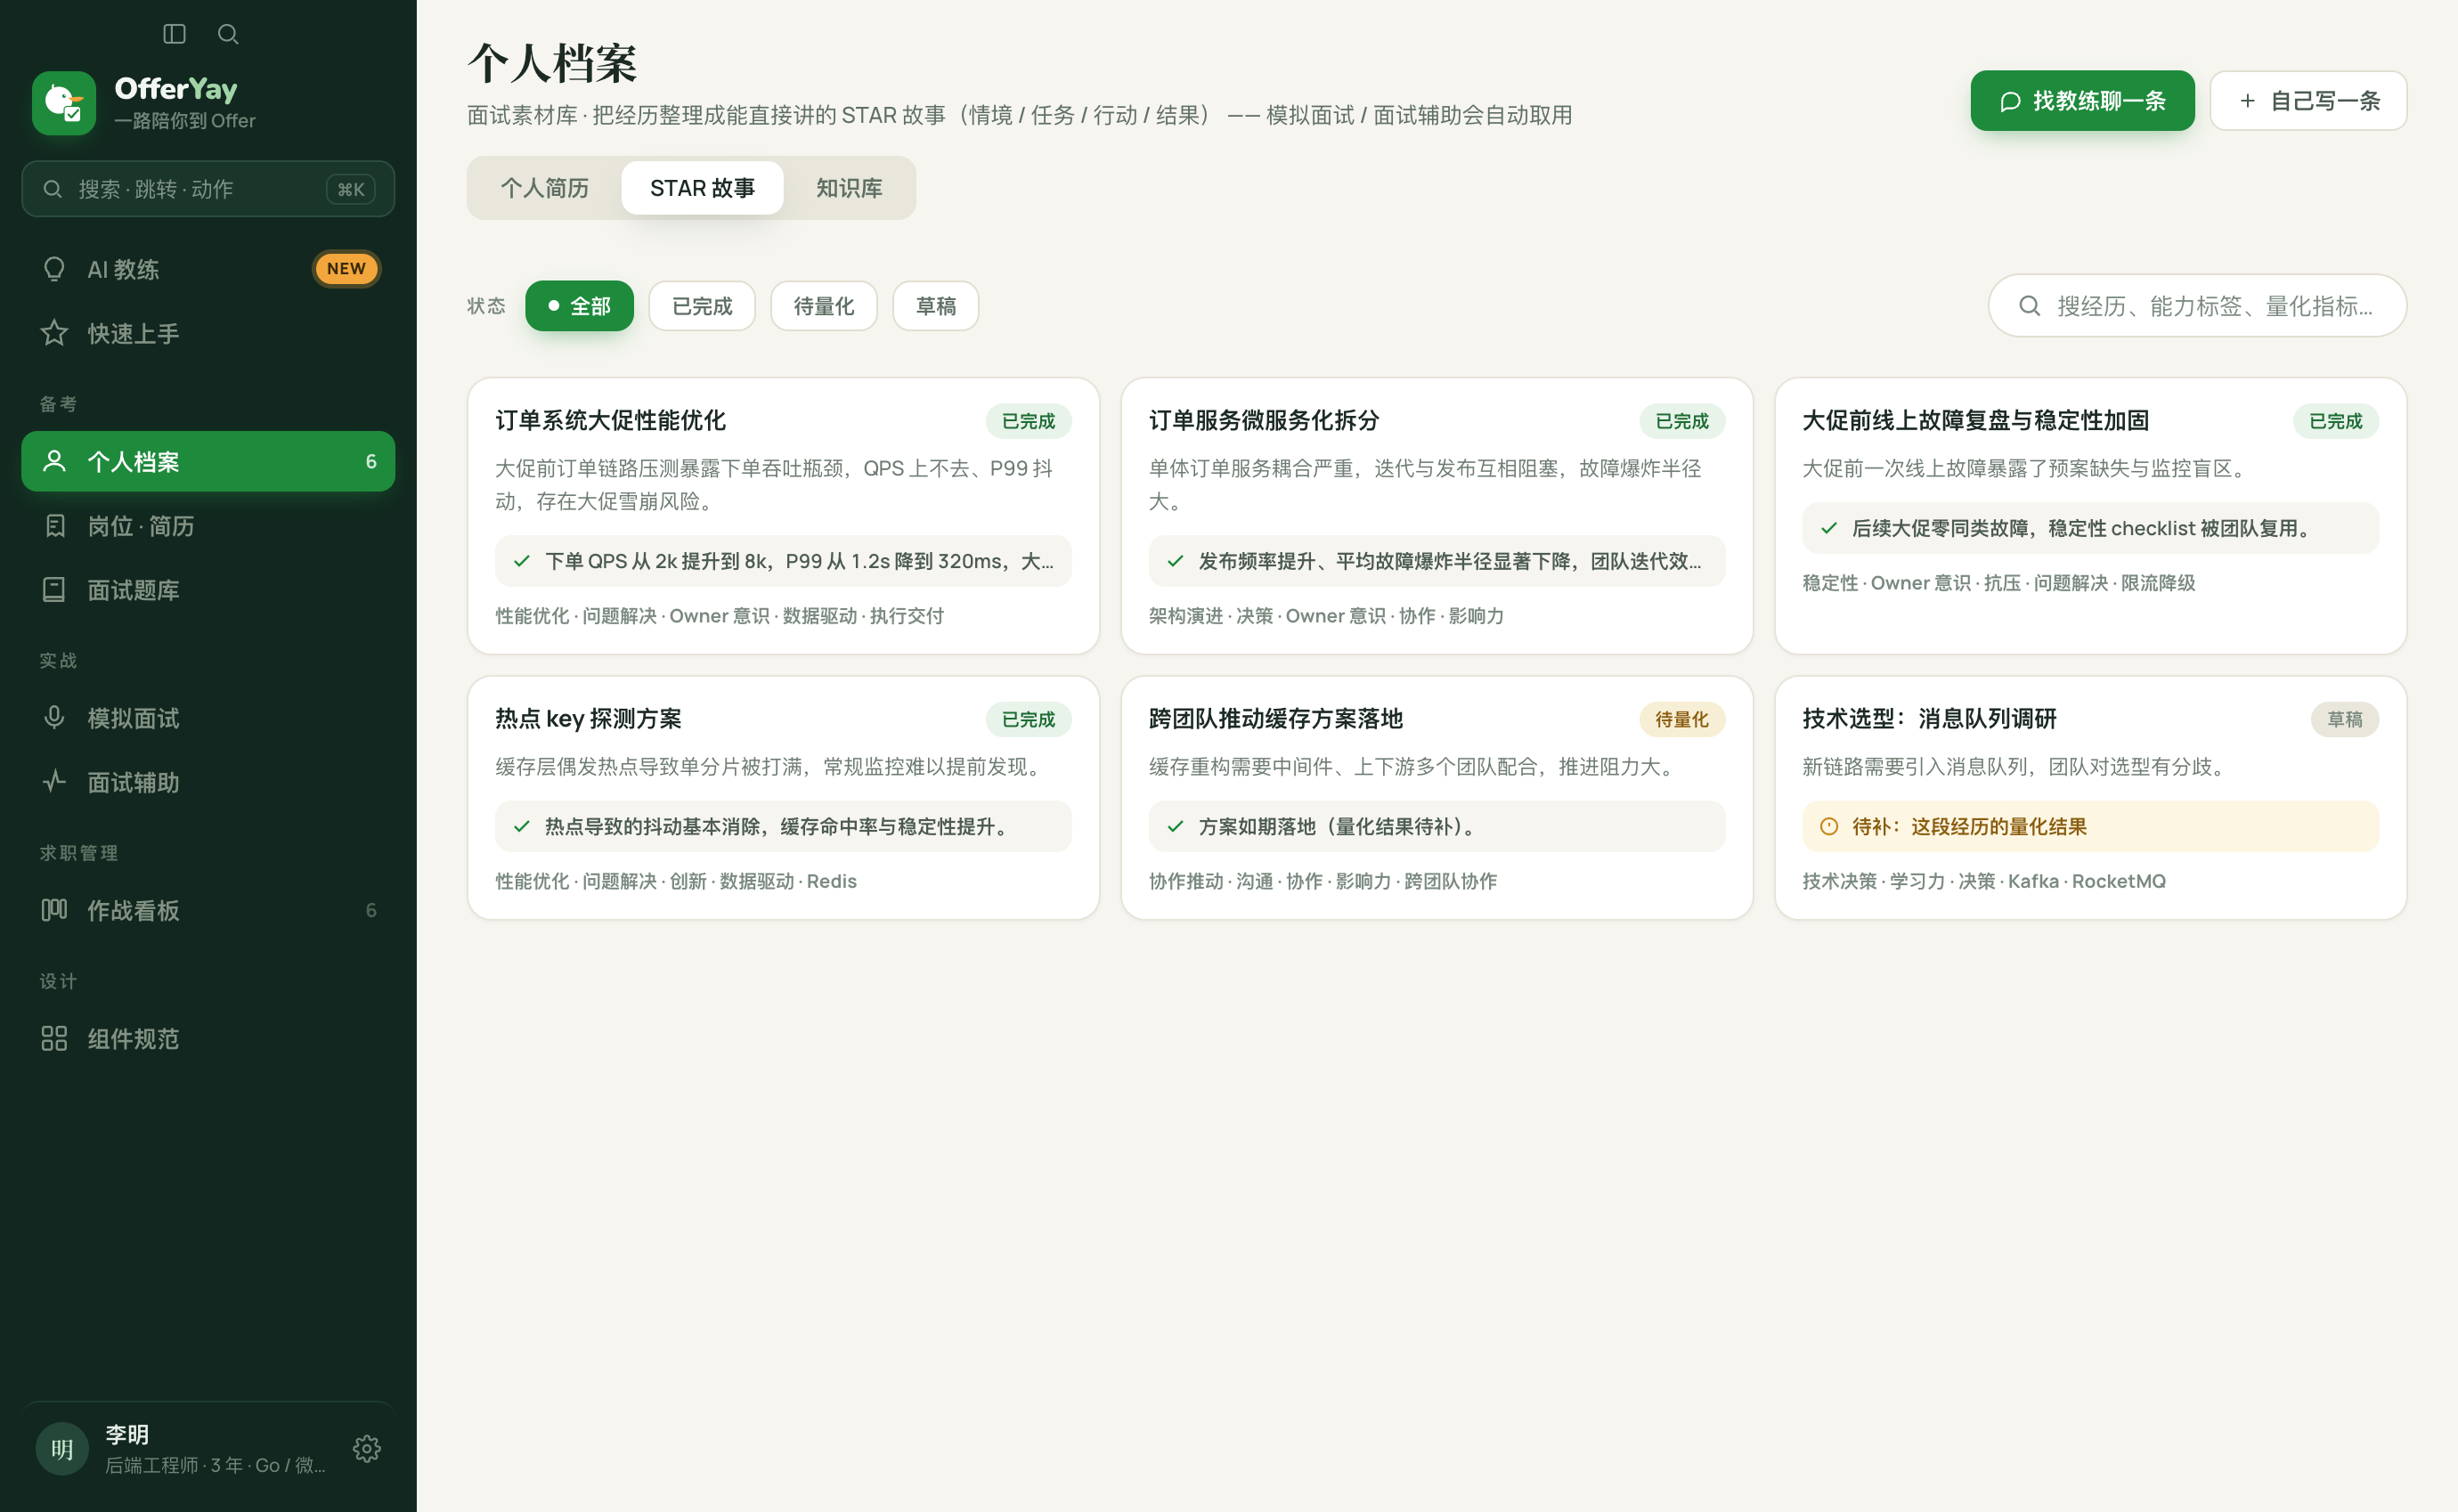Click 已完成 badge on 订单系统大促性能优化
Viewport: 2458px width, 1512px height.
coord(1028,421)
